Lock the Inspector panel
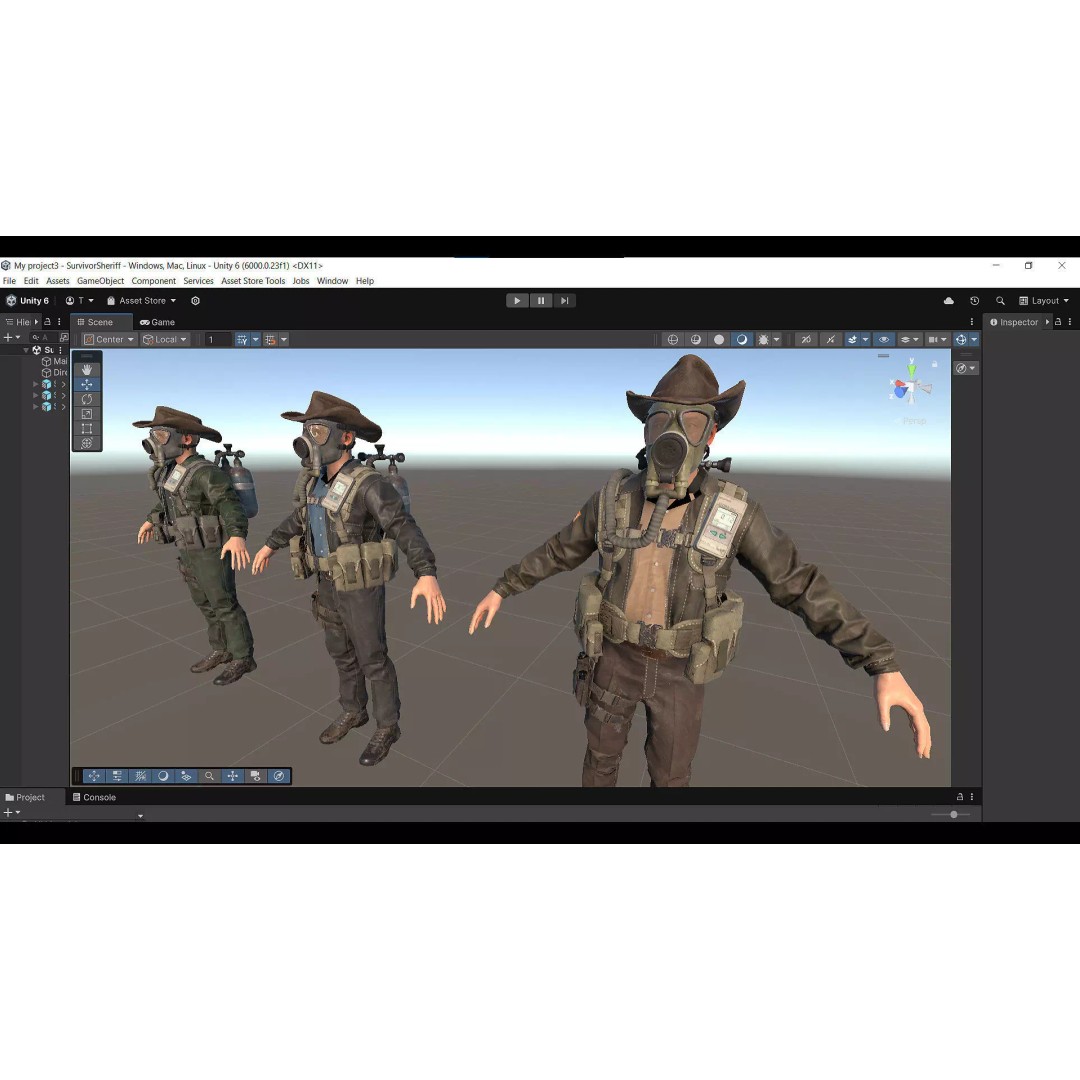 tap(1058, 322)
